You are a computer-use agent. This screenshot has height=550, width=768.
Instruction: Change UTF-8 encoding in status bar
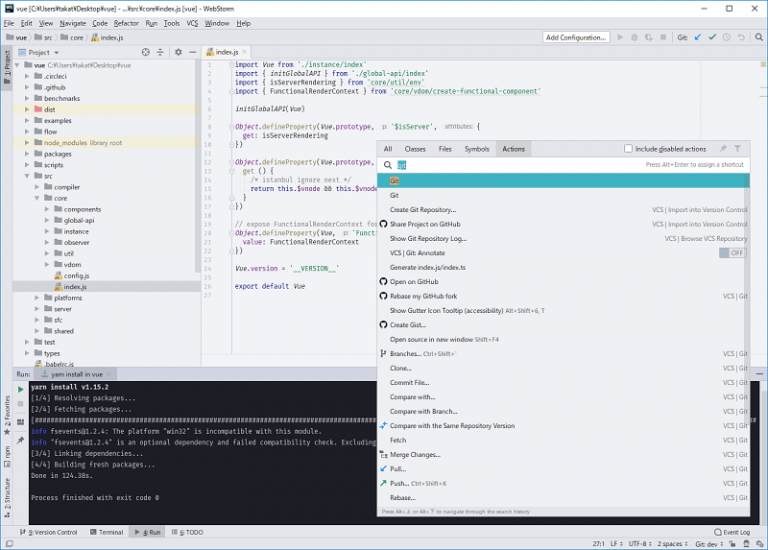tap(640, 544)
